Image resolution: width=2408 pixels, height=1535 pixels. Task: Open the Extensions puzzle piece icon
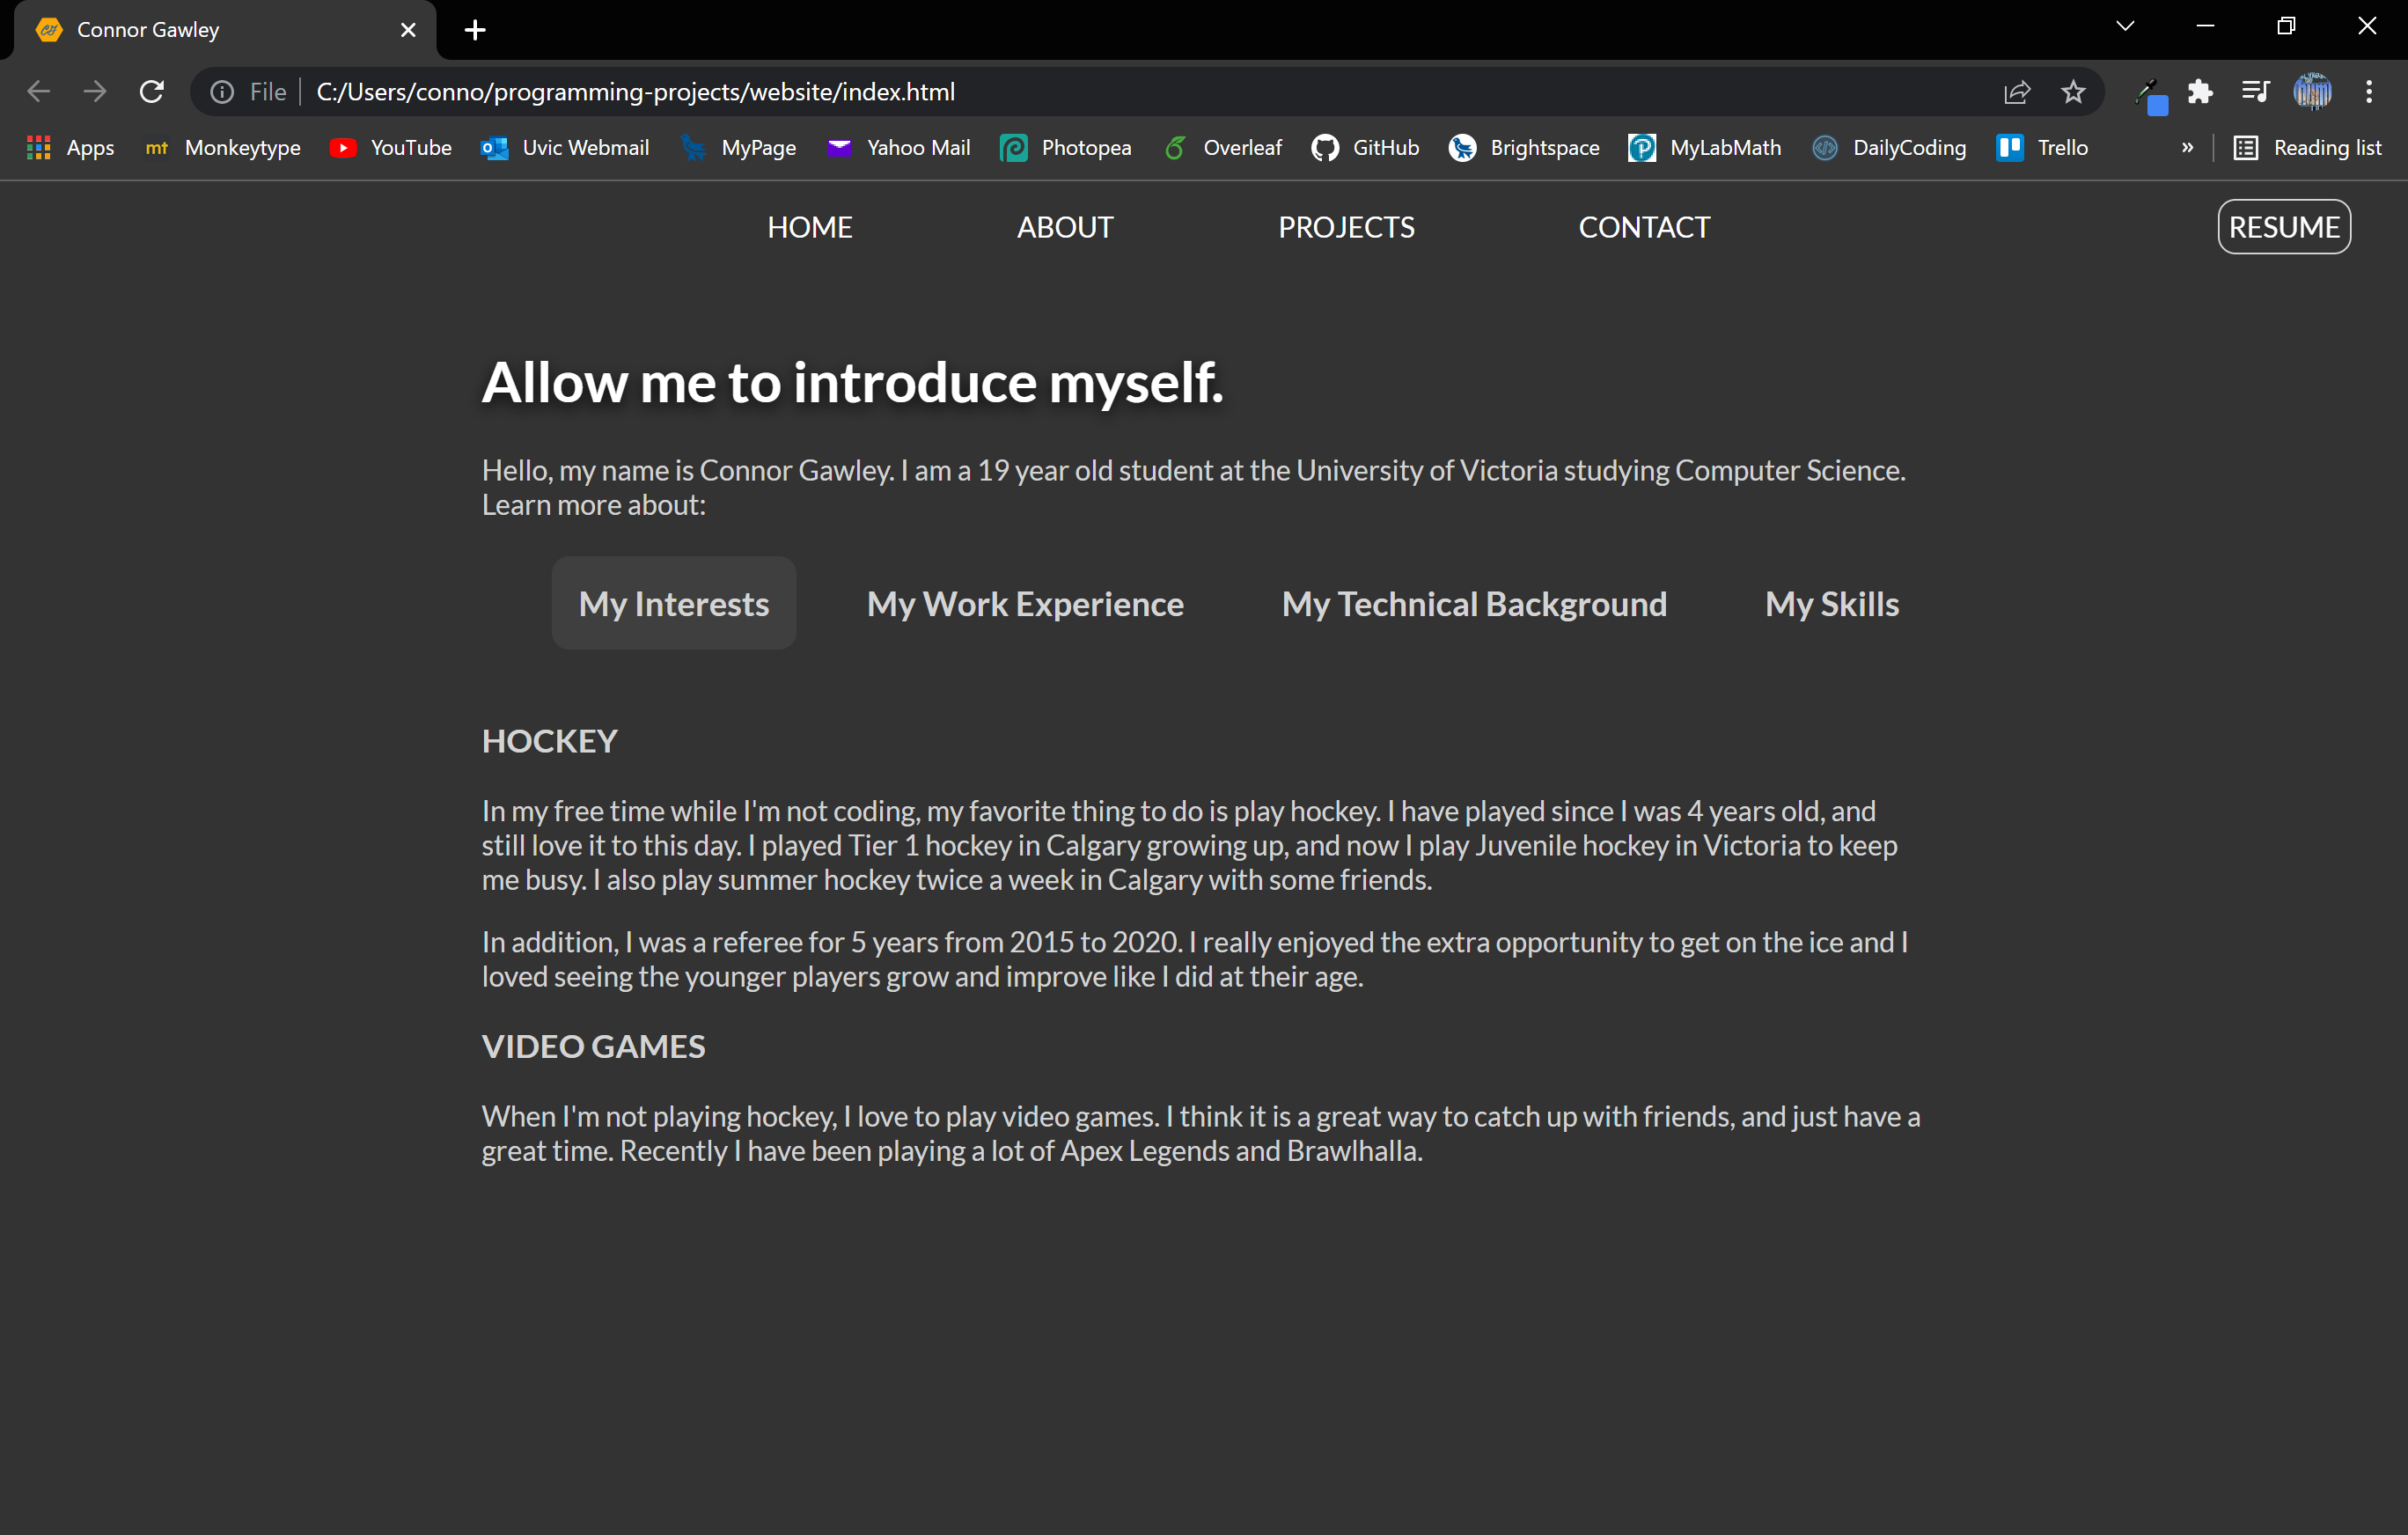[2200, 92]
